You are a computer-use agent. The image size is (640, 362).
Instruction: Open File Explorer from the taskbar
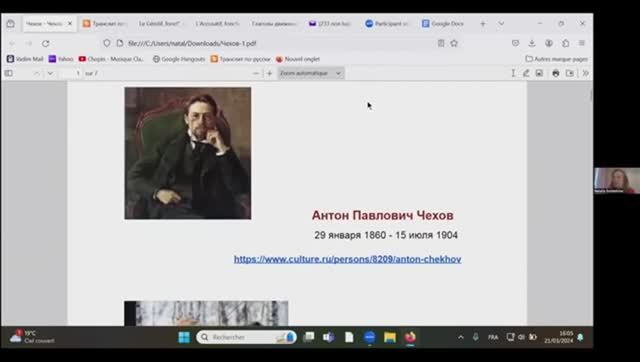coord(390,337)
